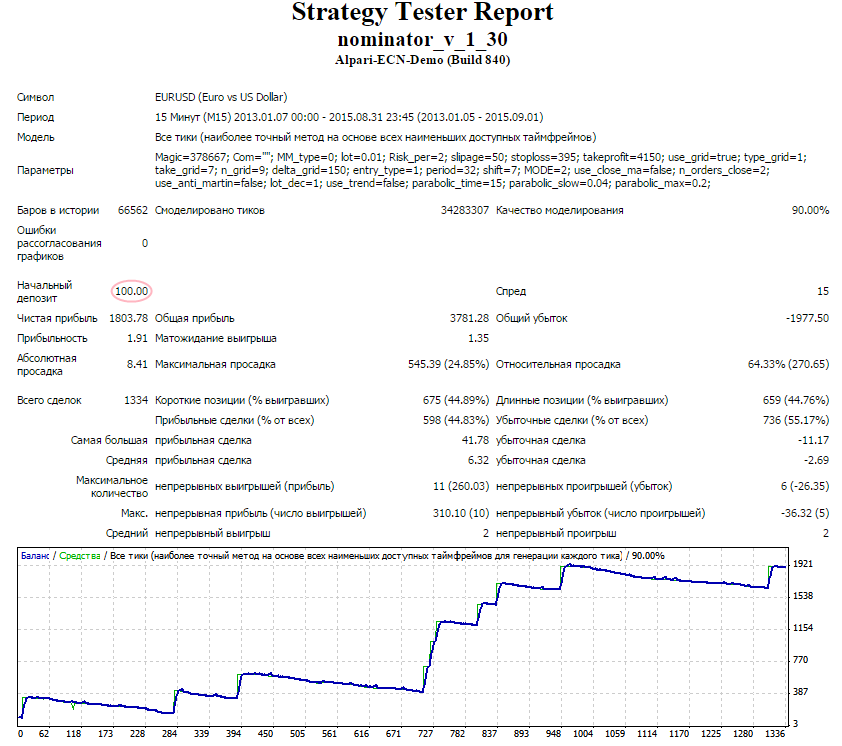Click Общая прибыль value 3781.28
This screenshot has width=842, height=746.
point(469,318)
